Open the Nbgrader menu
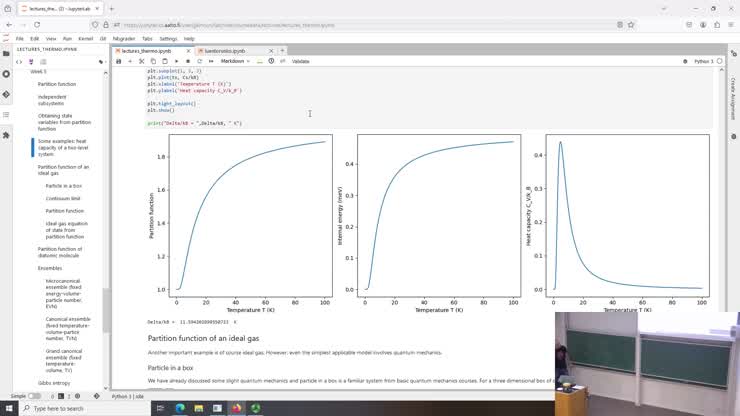This screenshot has width=740, height=416. pos(124,38)
